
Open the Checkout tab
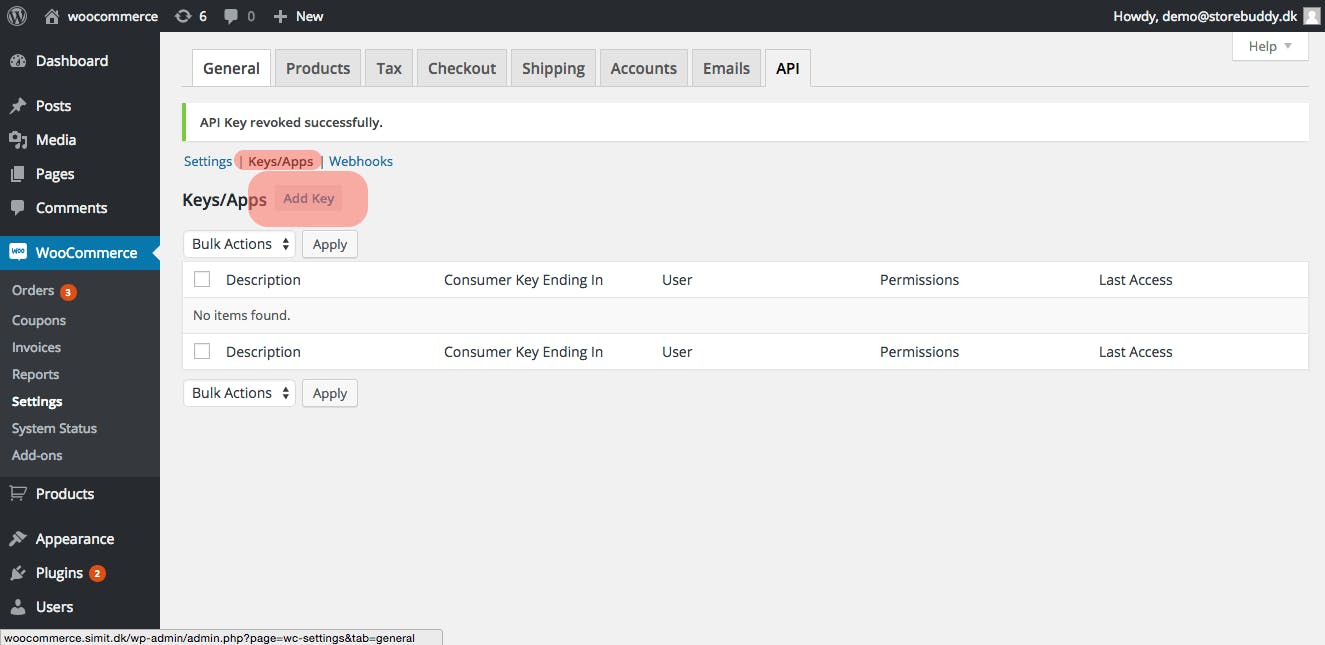(462, 68)
